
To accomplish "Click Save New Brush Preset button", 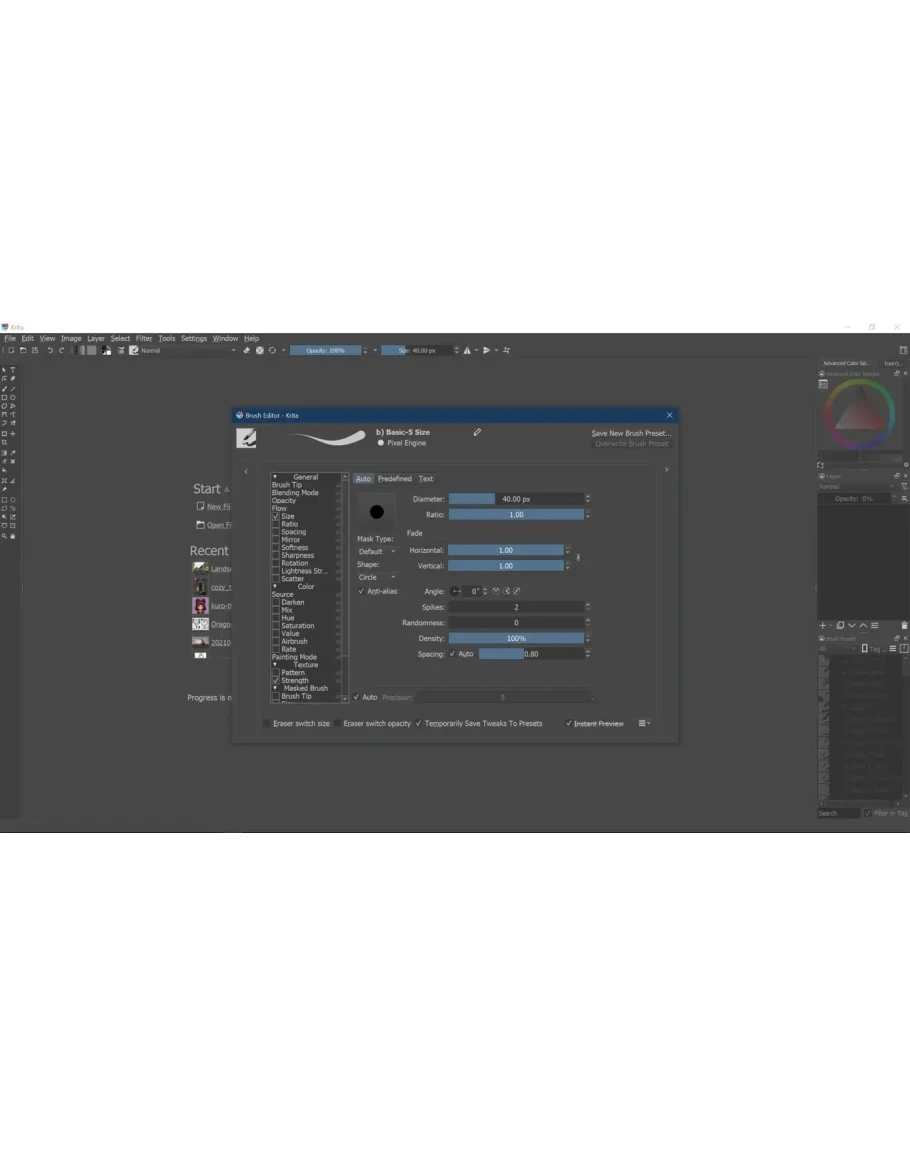I will tap(631, 433).
